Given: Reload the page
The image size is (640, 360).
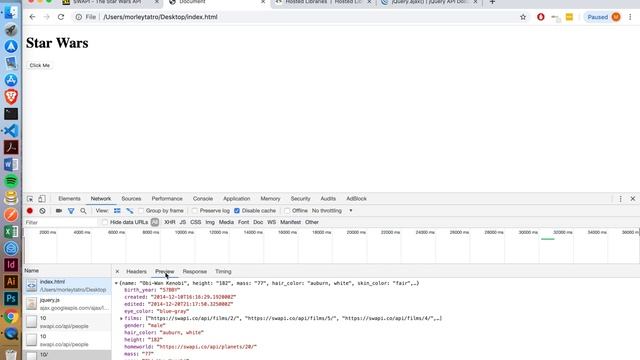Looking at the screenshot, I should pyautogui.click(x=61, y=17).
